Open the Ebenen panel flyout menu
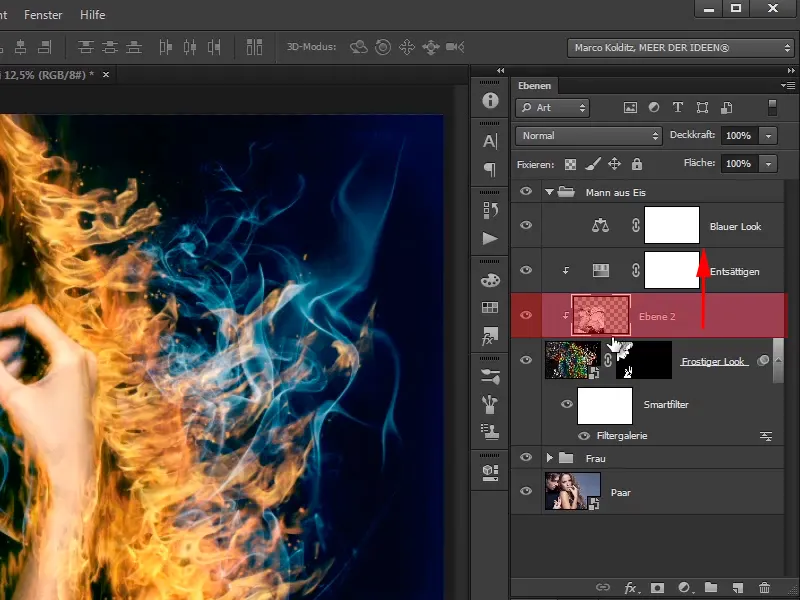 (x=788, y=85)
